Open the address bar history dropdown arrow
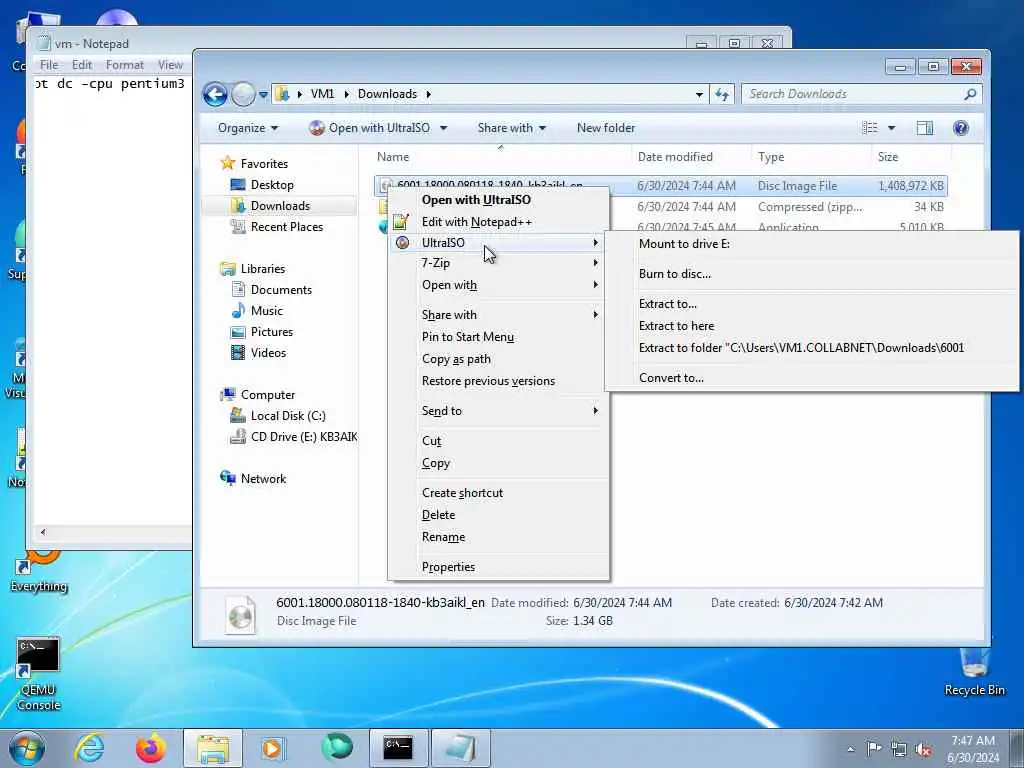1024x768 pixels. pyautogui.click(x=699, y=95)
